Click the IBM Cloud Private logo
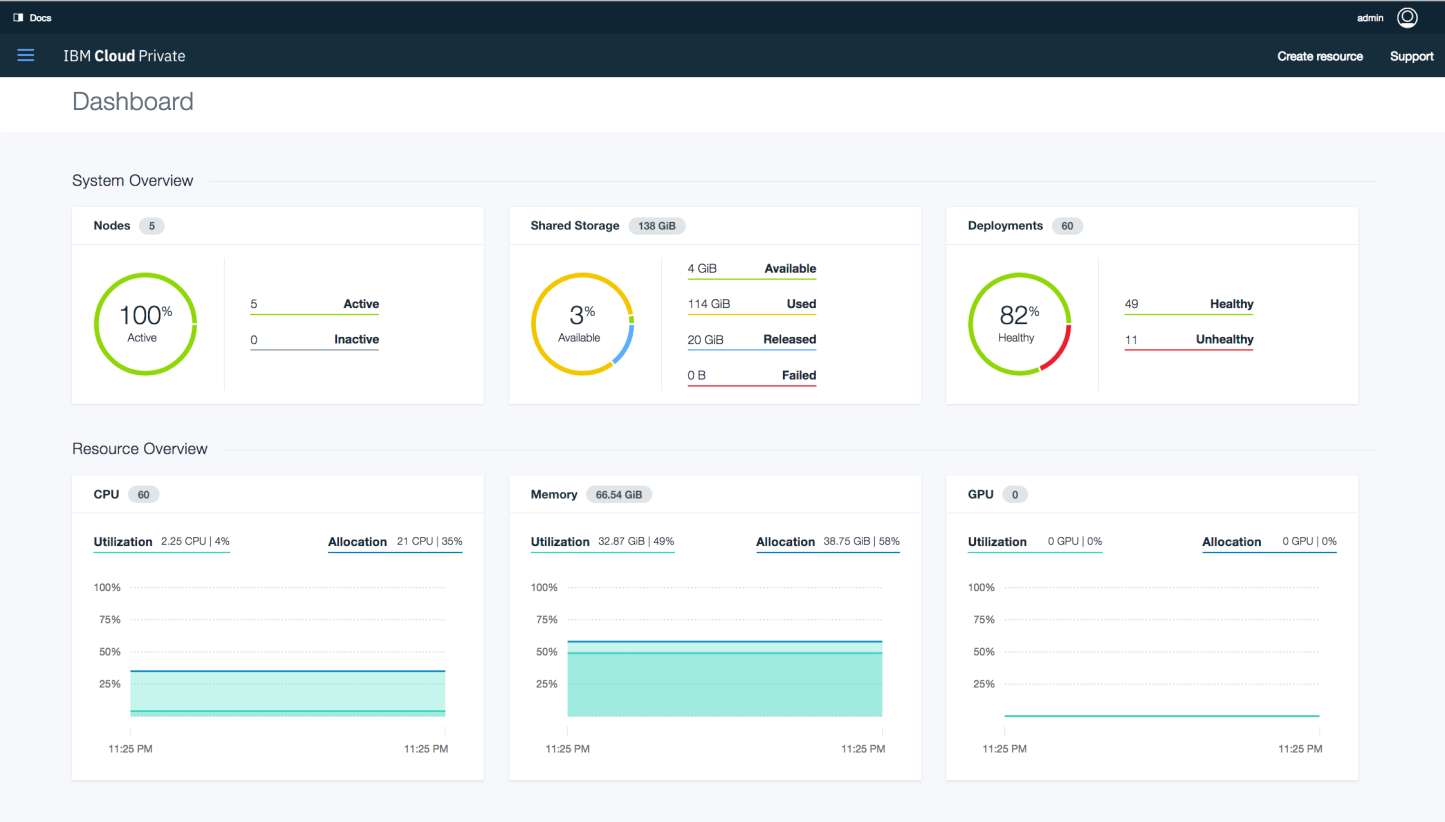1445x822 pixels. pyautogui.click(x=124, y=56)
